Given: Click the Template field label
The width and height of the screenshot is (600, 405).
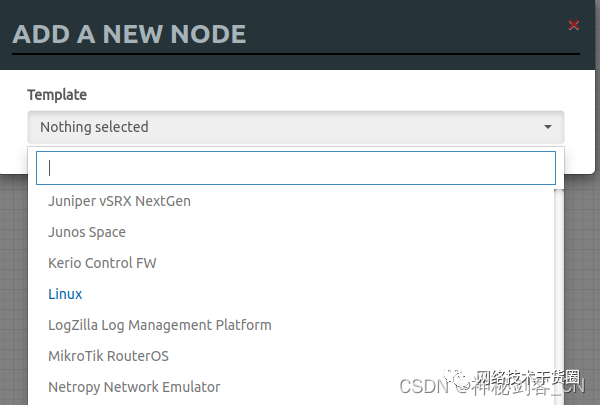Looking at the screenshot, I should pyautogui.click(x=57, y=95).
